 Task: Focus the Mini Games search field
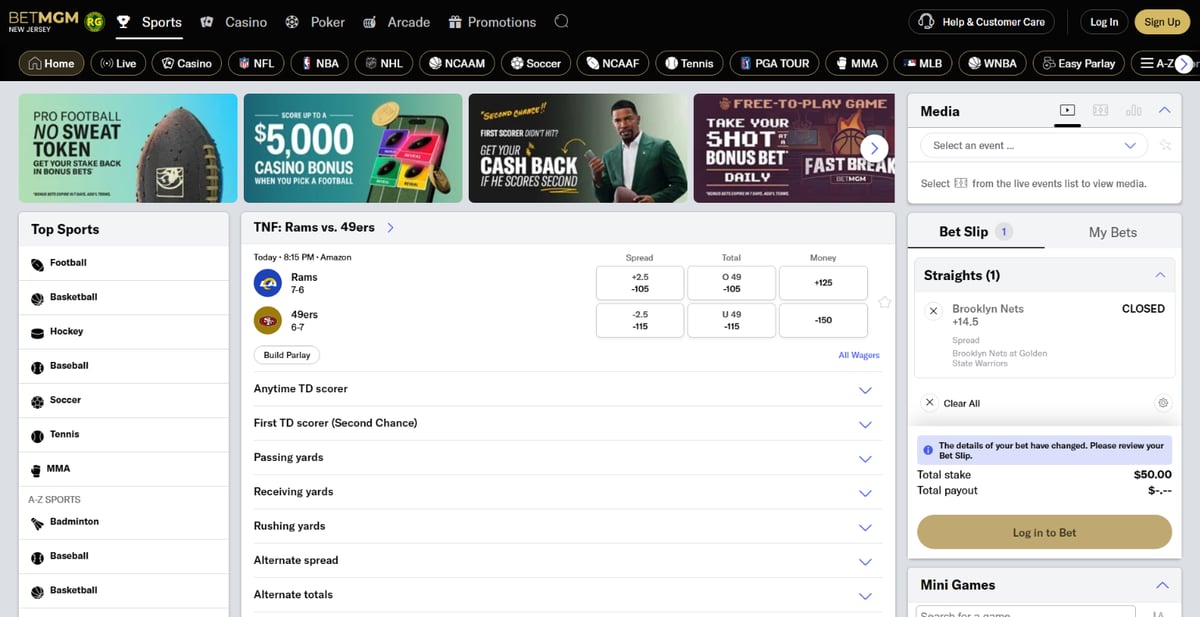click(1026, 612)
